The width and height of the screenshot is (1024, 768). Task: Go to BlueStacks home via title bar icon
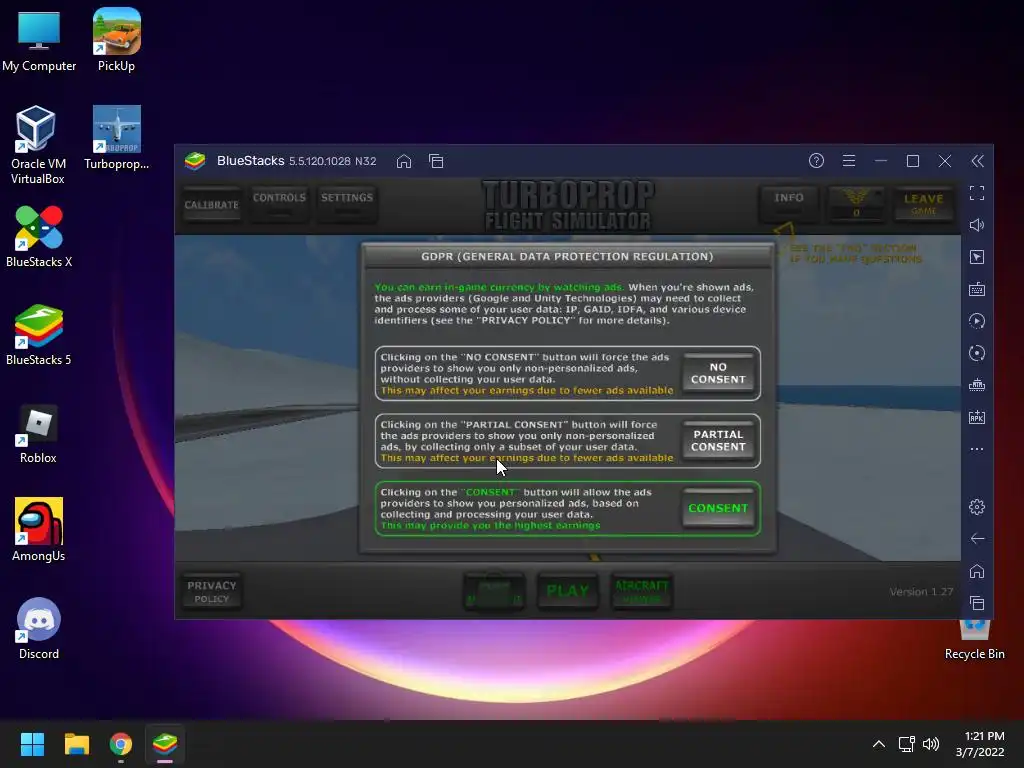pyautogui.click(x=404, y=161)
